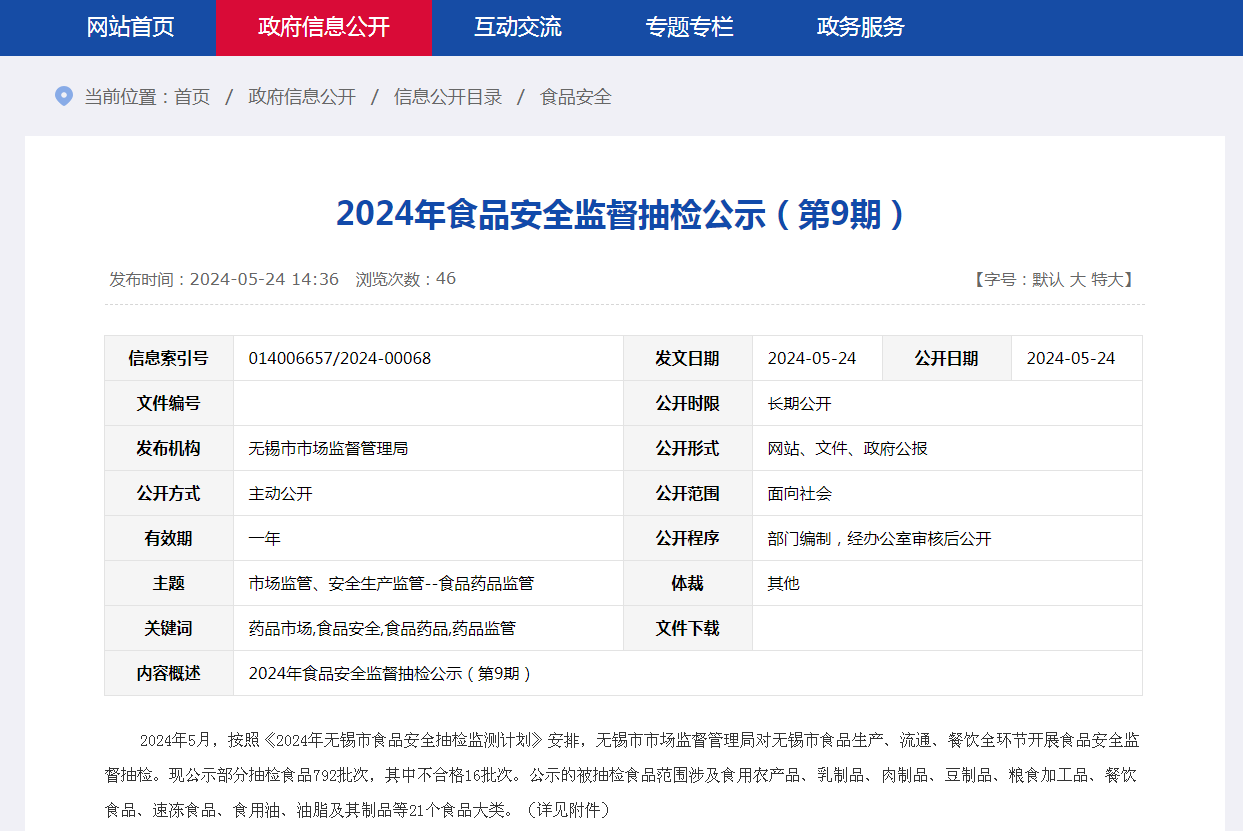Click the location pin icon in breadcrumb

tap(63, 97)
